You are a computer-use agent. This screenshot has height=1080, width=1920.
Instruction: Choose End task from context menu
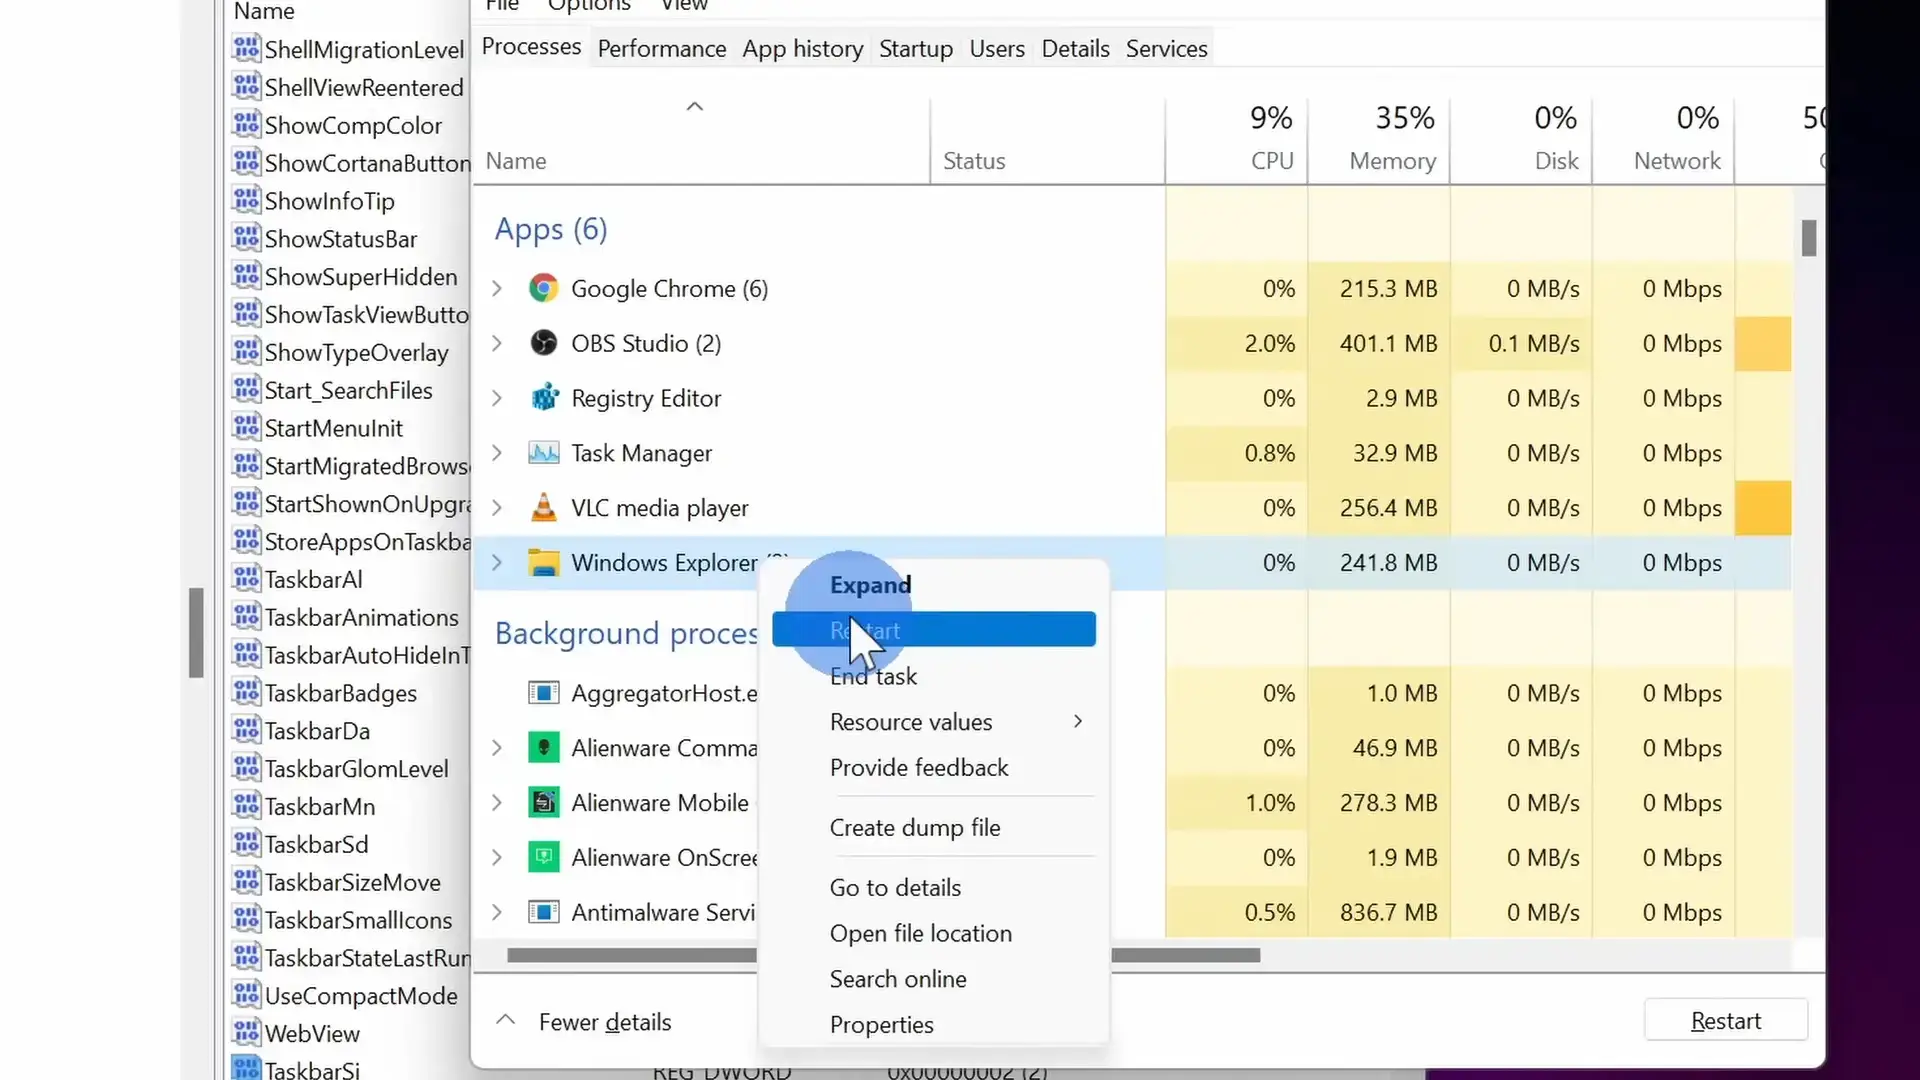pyautogui.click(x=873, y=677)
